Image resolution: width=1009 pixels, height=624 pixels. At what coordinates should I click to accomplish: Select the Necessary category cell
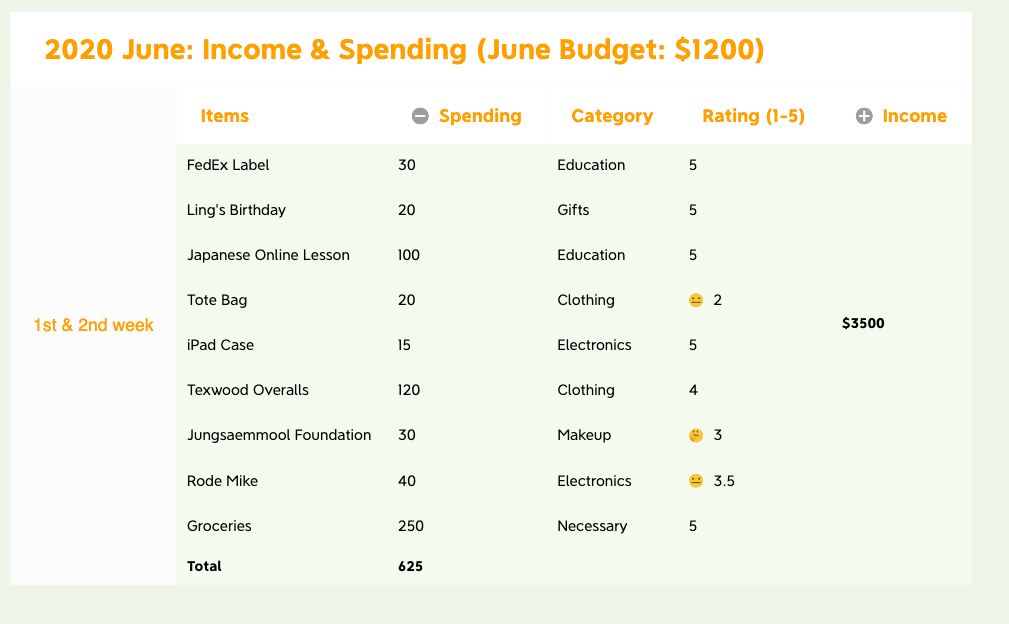[x=592, y=526]
